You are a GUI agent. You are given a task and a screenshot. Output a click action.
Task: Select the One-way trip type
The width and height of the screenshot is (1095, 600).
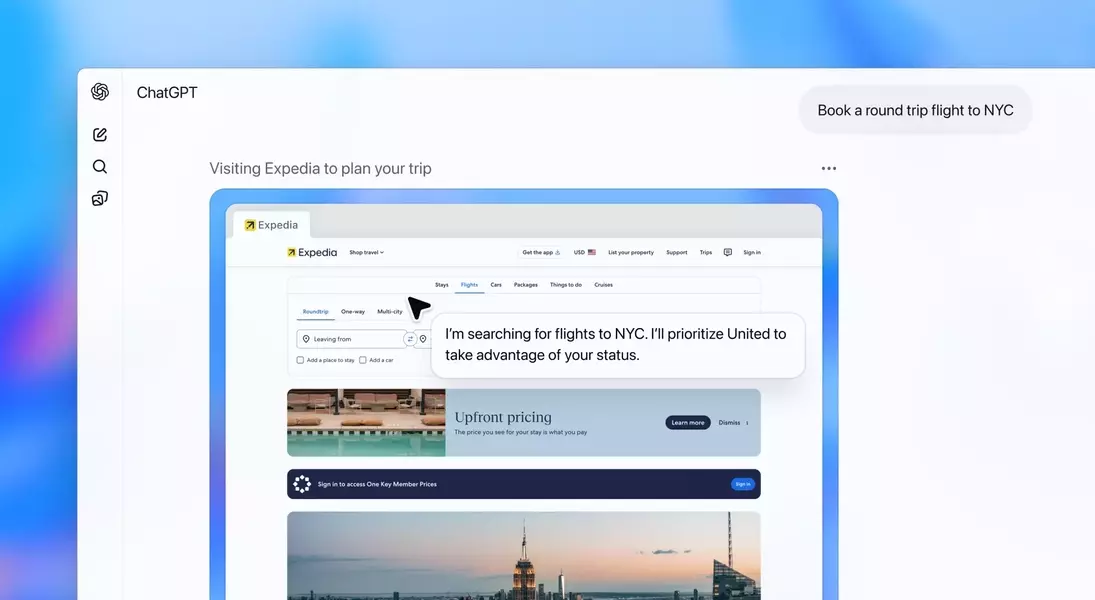click(x=353, y=312)
